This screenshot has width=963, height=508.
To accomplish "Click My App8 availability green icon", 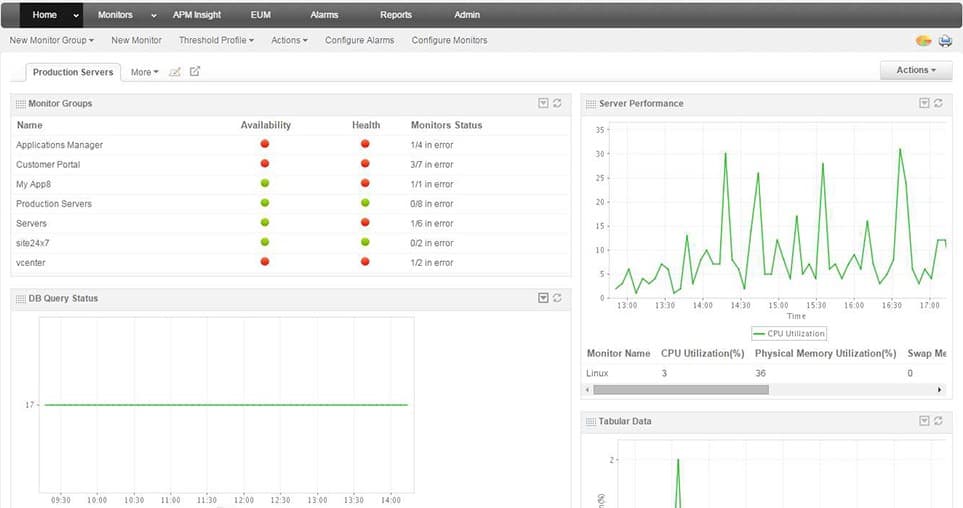I will point(265,183).
